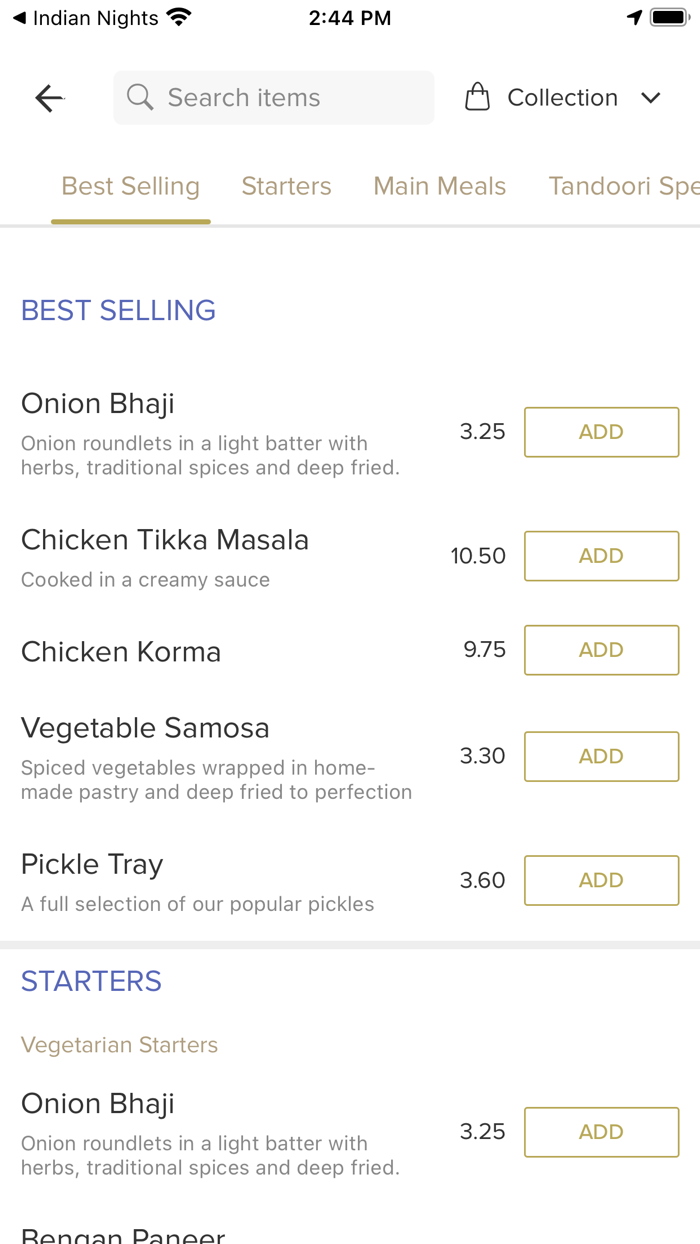700x1244 pixels.
Task: Switch to the Starters tab
Action: (286, 186)
